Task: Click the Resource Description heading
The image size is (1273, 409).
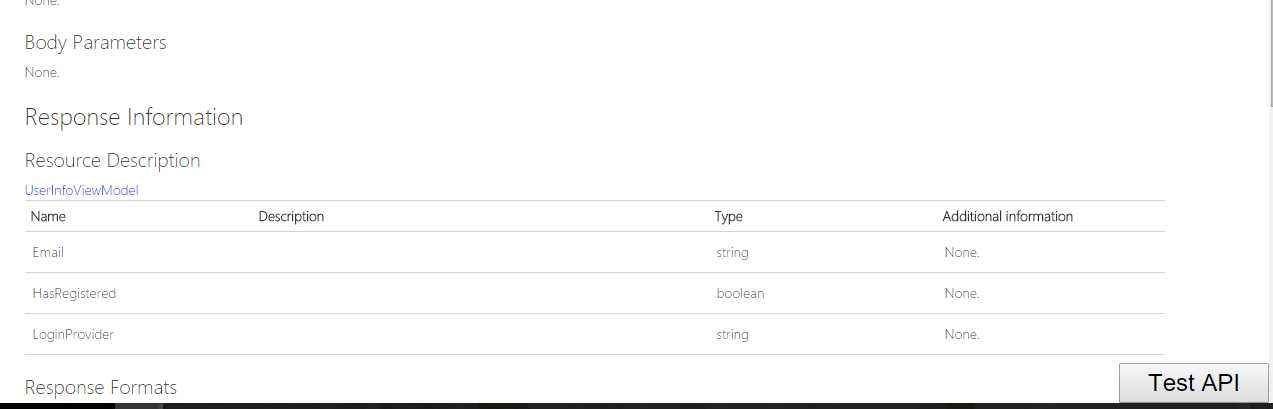Action: pyautogui.click(x=112, y=160)
